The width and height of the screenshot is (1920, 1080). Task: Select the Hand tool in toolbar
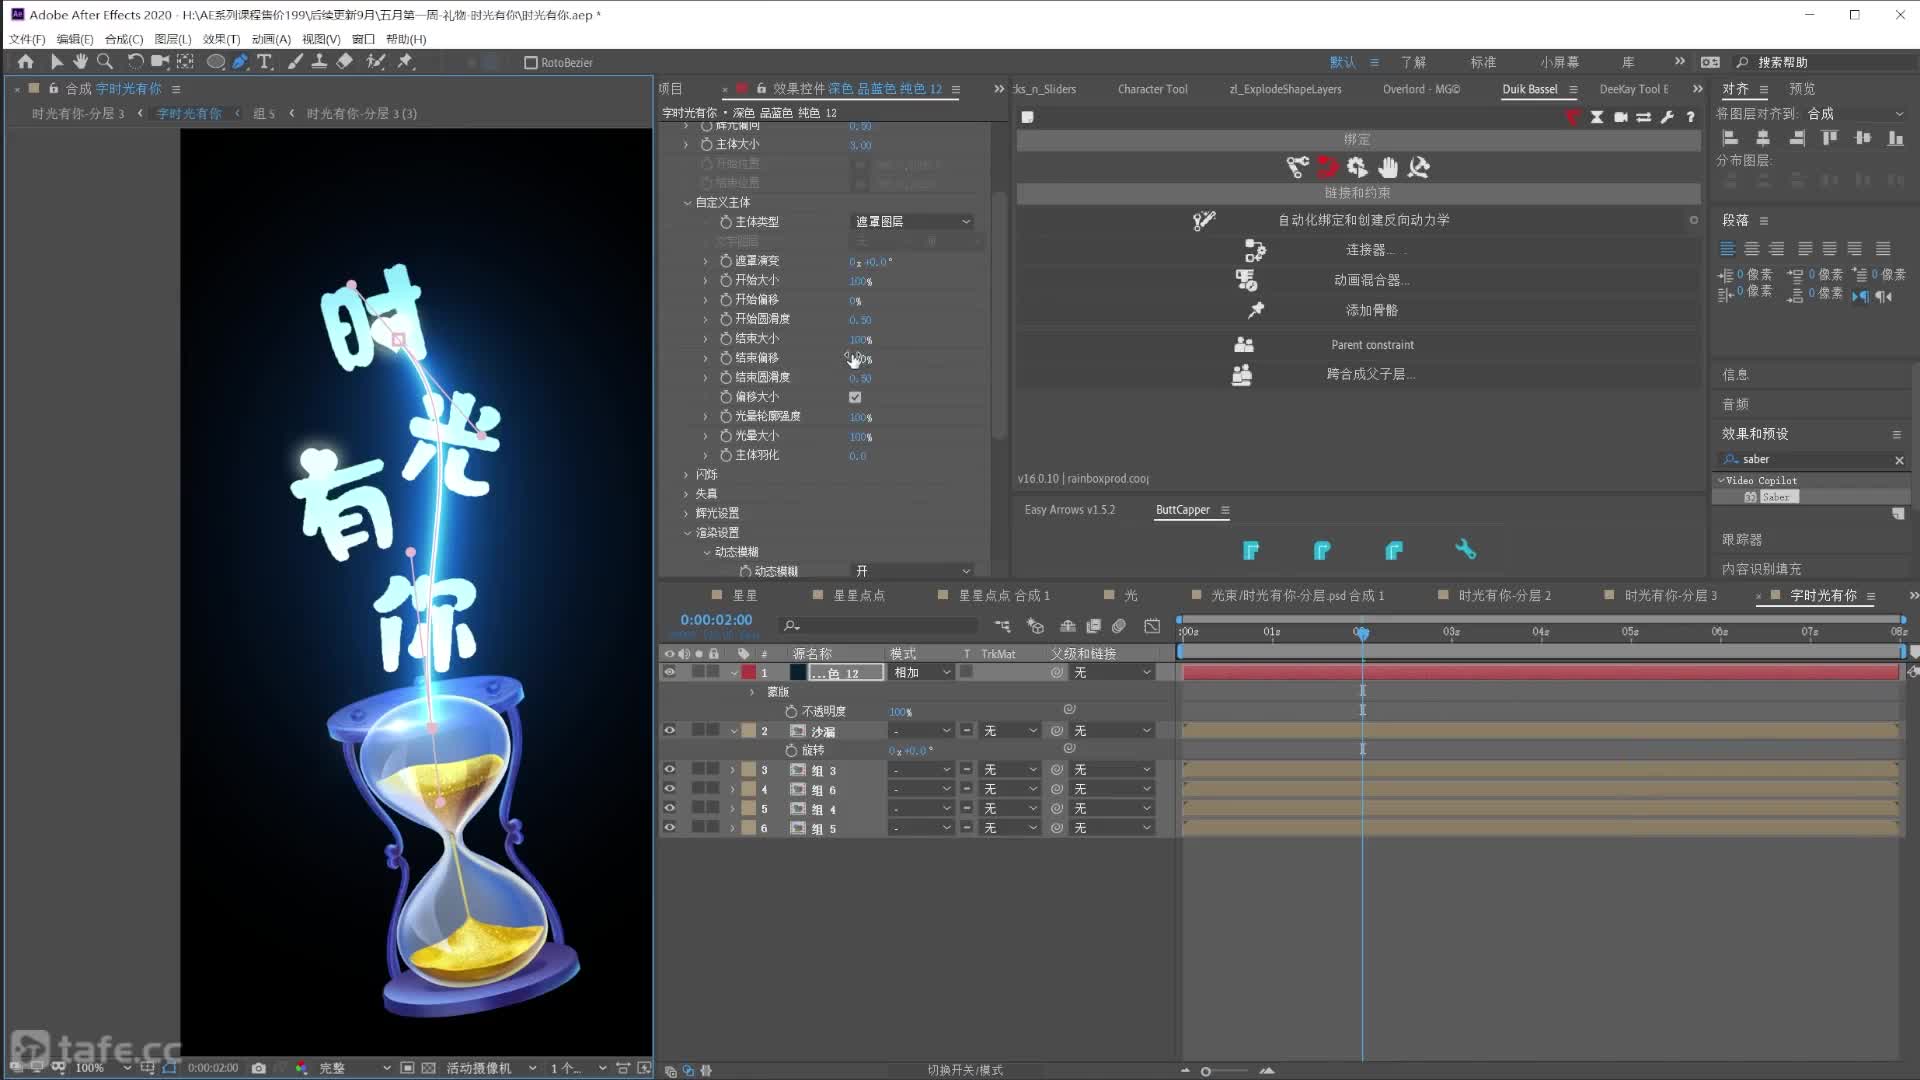[80, 62]
